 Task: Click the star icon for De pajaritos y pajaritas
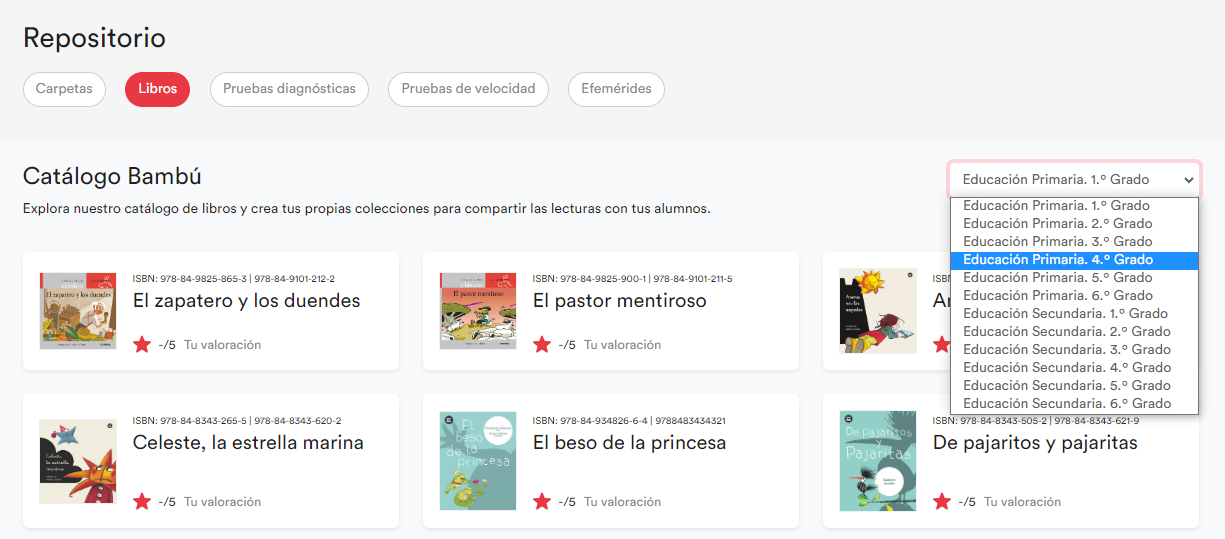tap(942, 502)
